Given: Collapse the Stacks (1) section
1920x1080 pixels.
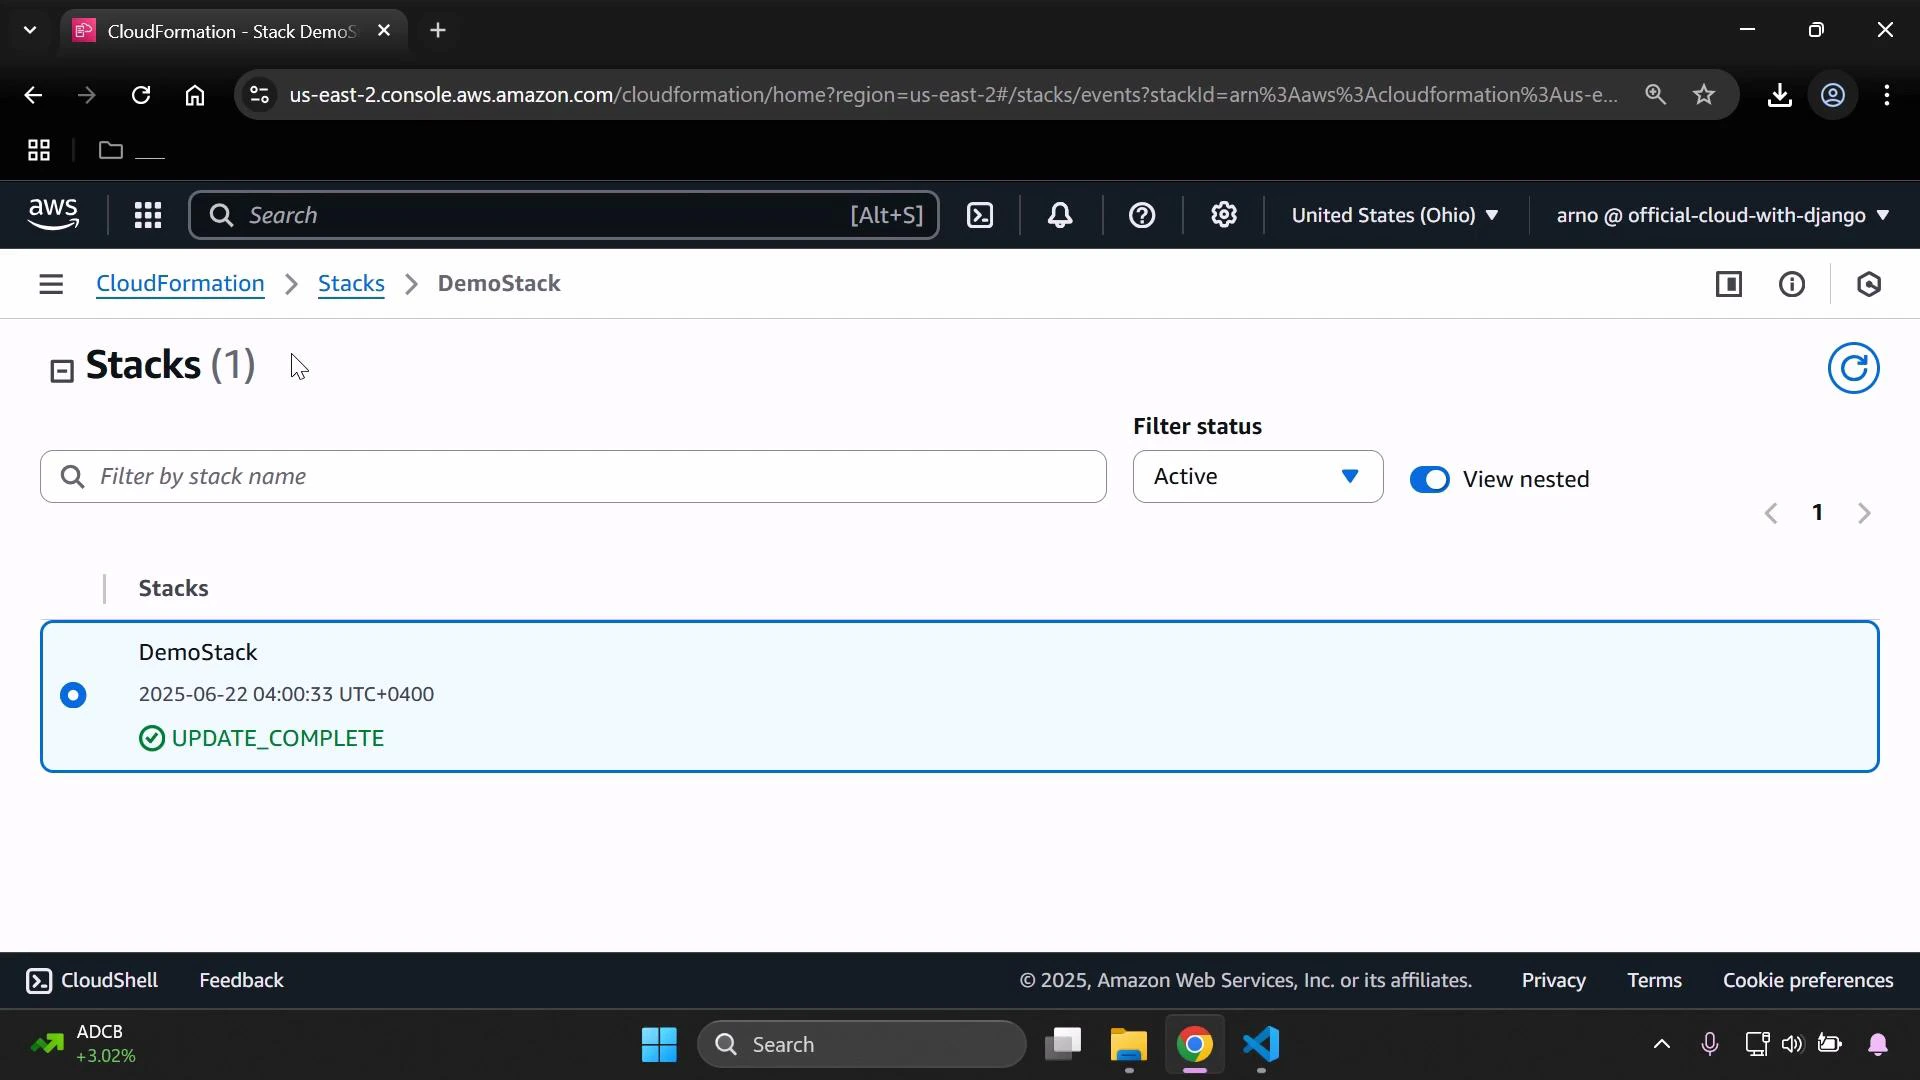Looking at the screenshot, I should coord(62,370).
